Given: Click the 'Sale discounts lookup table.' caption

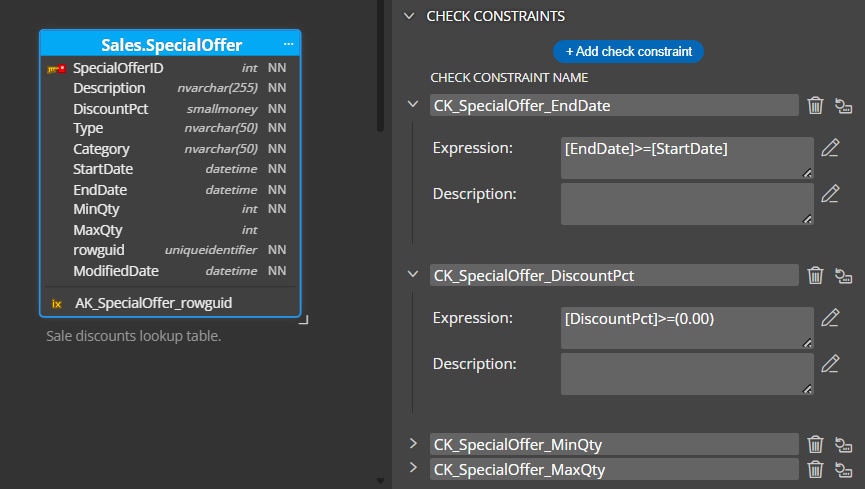Looking at the screenshot, I should tap(134, 336).
